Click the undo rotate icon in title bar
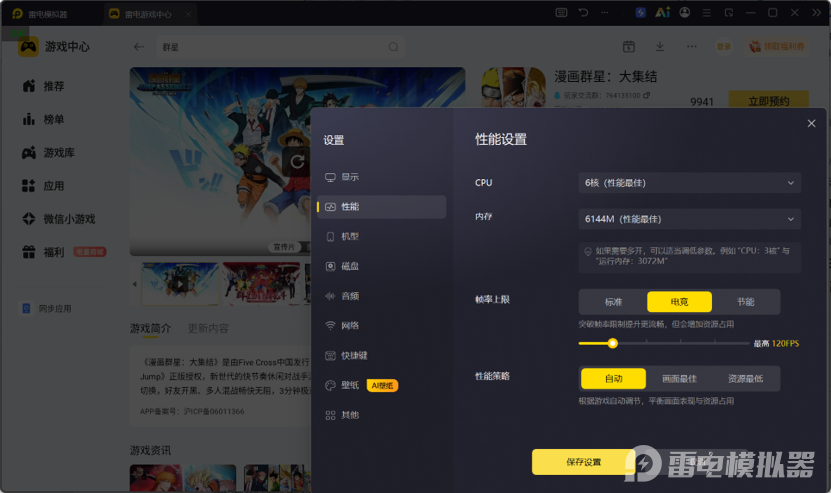Screen dimensions: 831x493 pos(584,13)
